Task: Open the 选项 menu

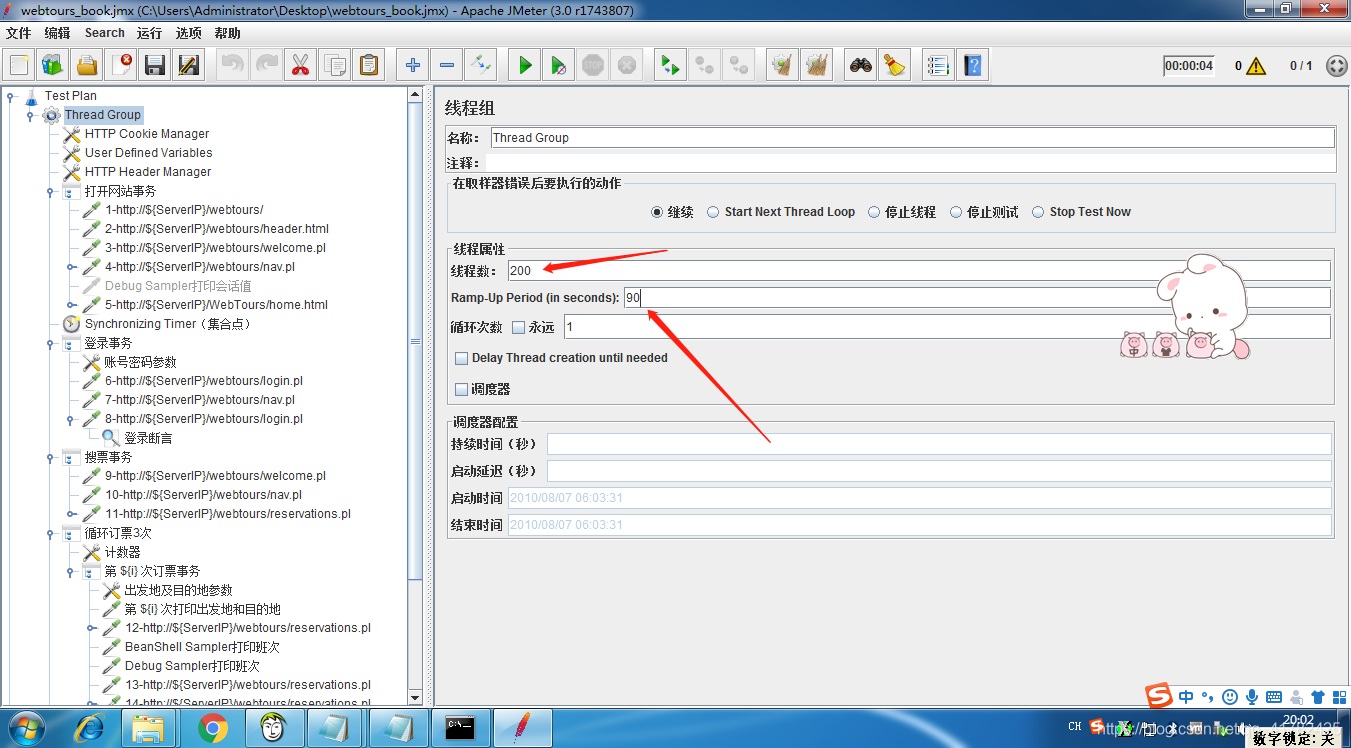Action: (188, 33)
